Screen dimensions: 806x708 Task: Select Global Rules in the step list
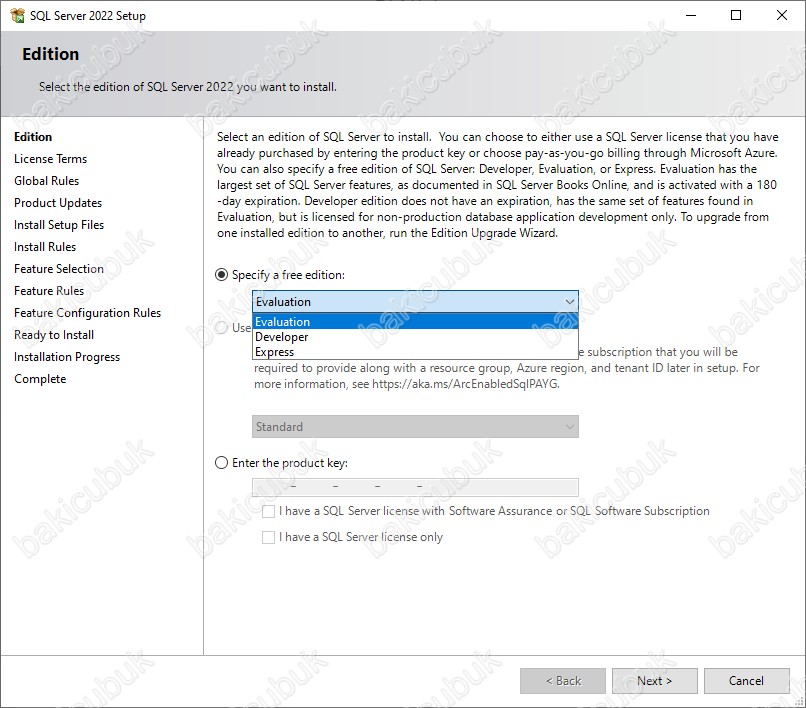coord(46,181)
